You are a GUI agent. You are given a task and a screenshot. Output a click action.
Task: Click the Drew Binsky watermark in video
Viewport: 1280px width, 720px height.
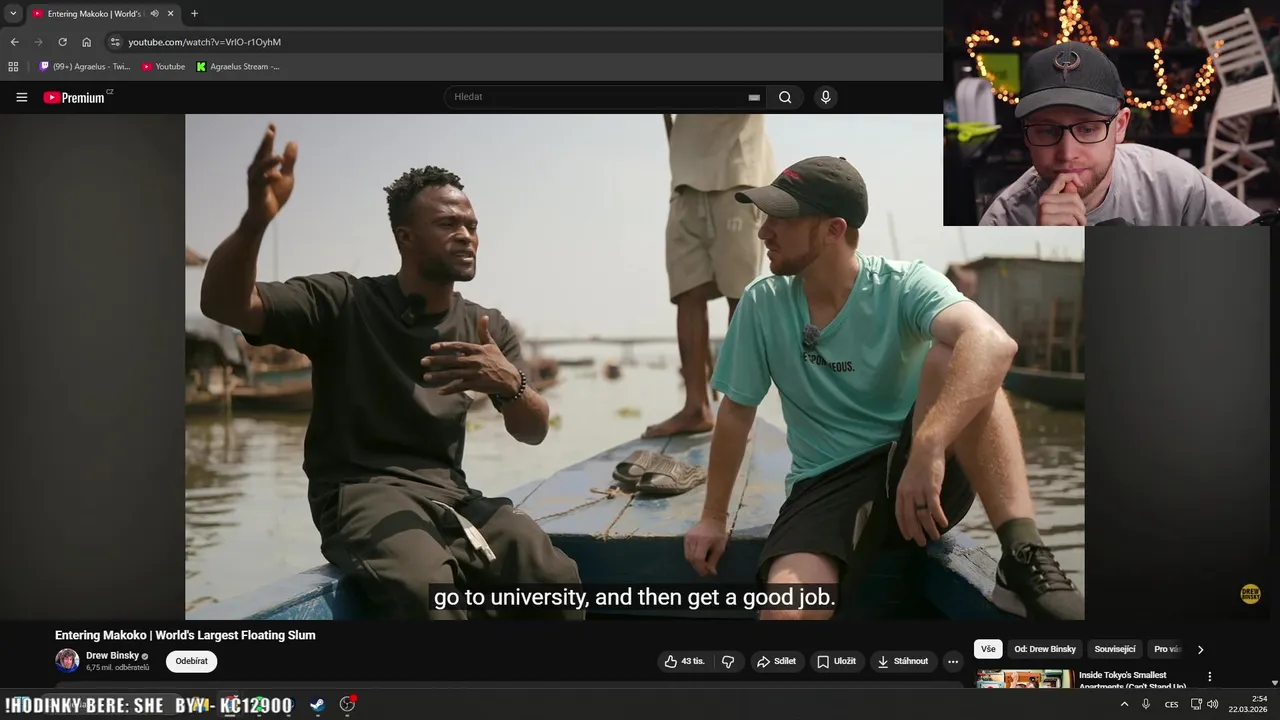(x=1250, y=594)
